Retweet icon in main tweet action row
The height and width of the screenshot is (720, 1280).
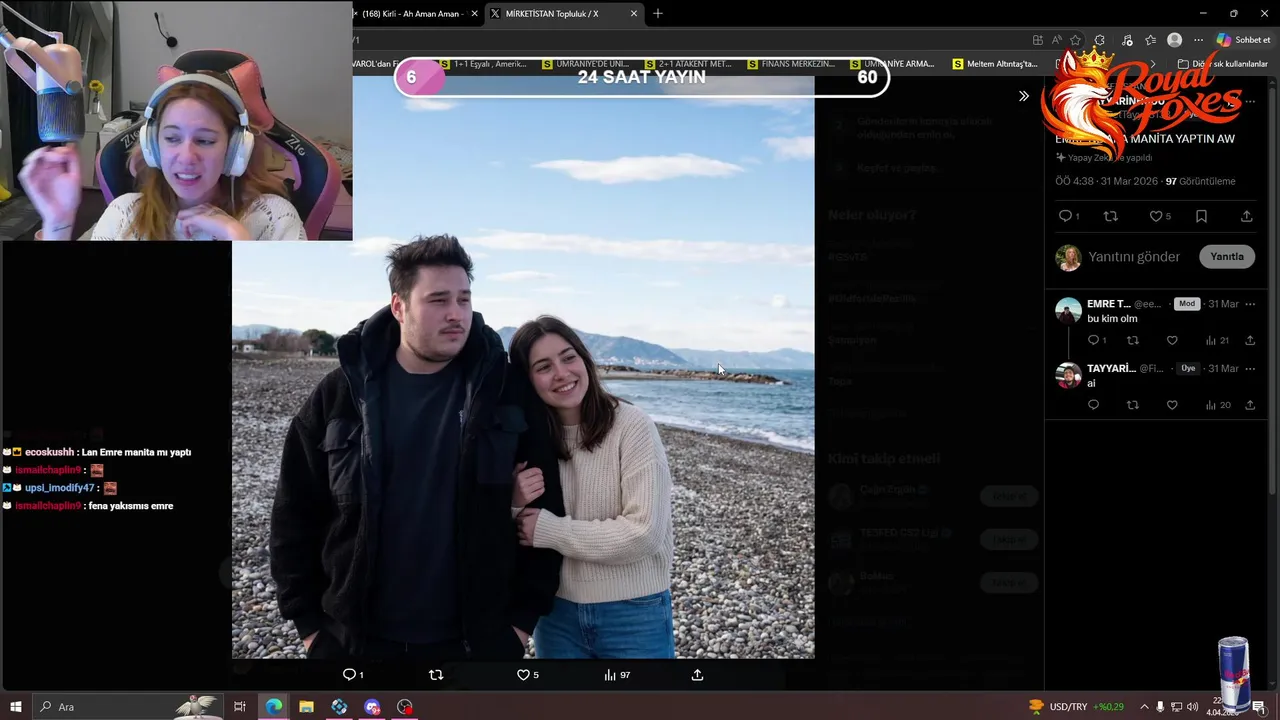(x=1110, y=216)
